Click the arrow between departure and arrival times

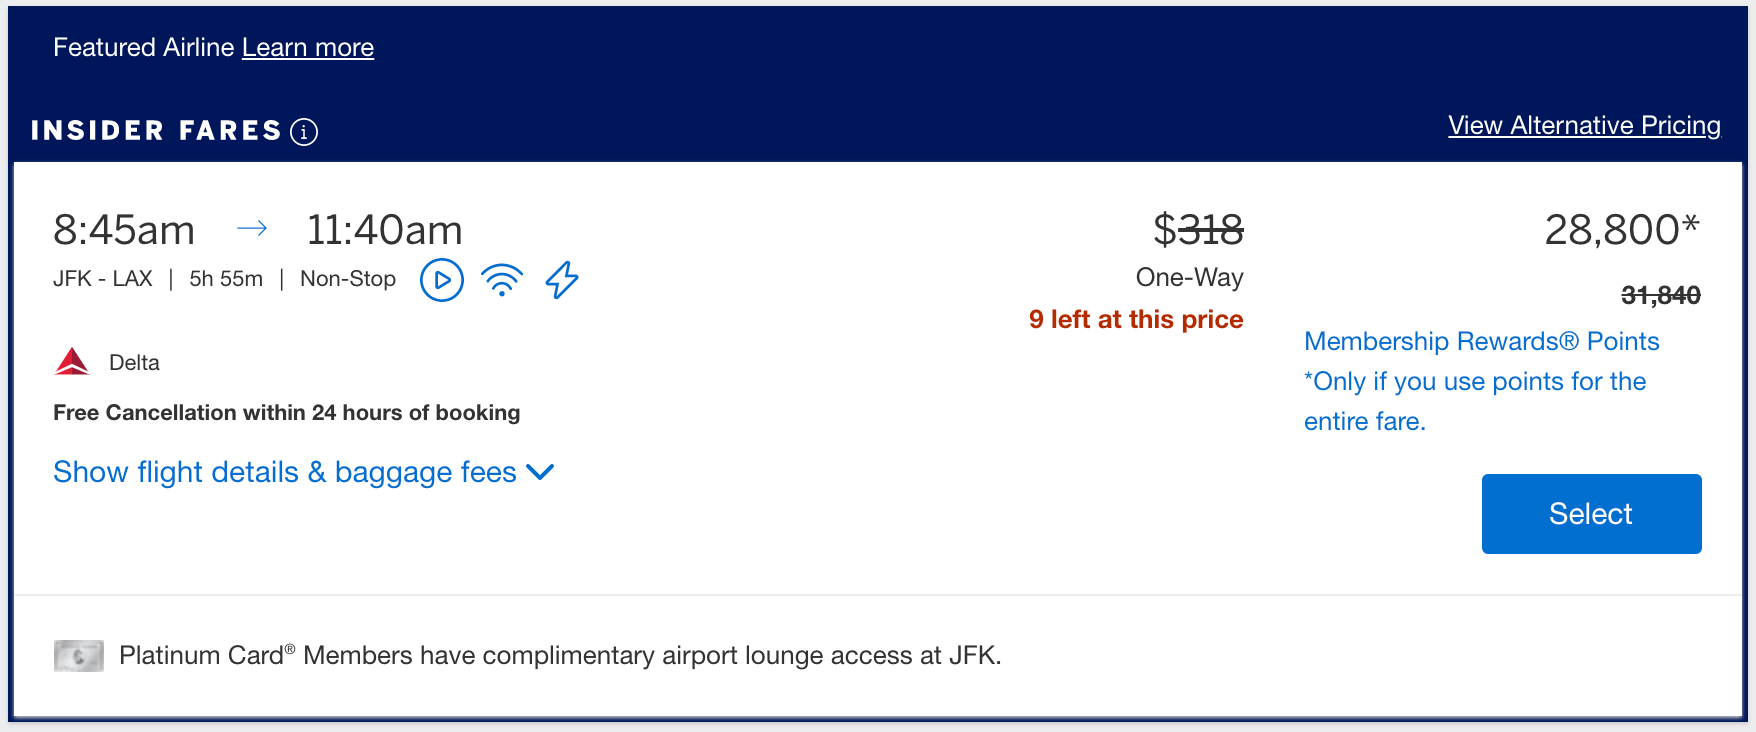coord(254,229)
